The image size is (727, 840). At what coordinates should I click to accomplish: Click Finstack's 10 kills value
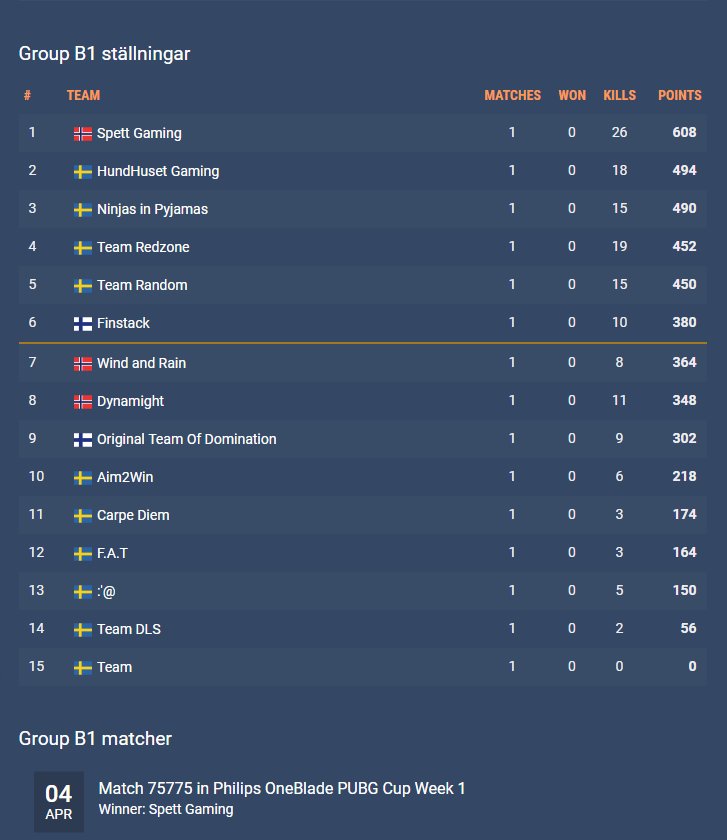tap(619, 322)
